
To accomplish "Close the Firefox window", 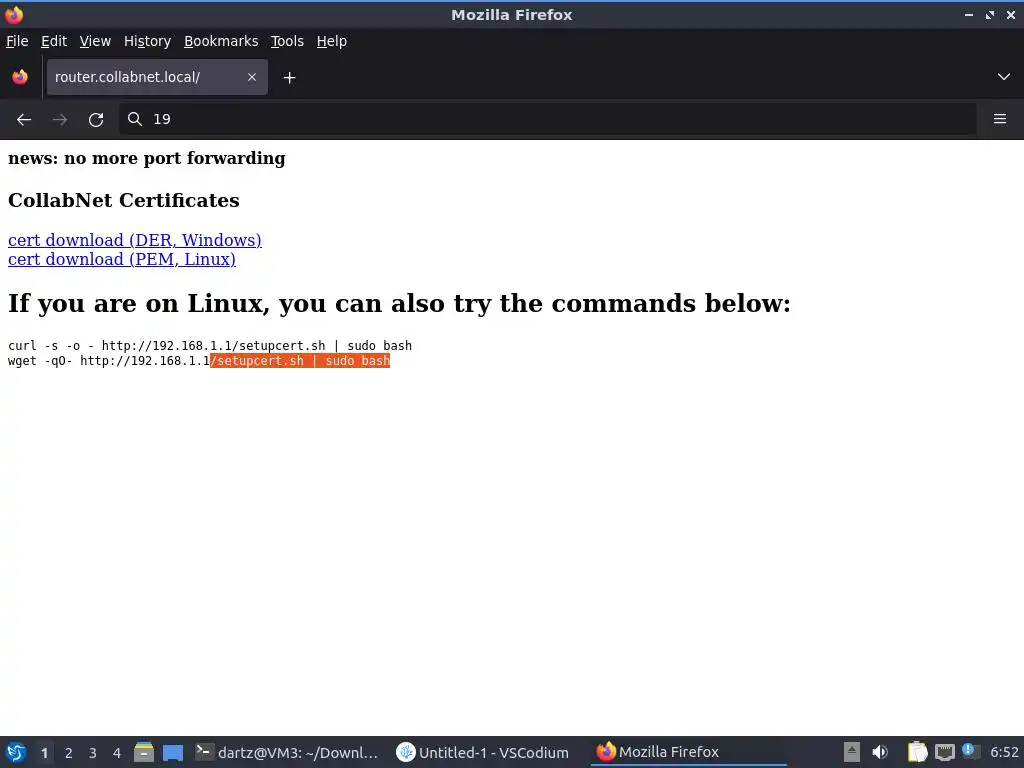I will pyautogui.click(x=1010, y=14).
